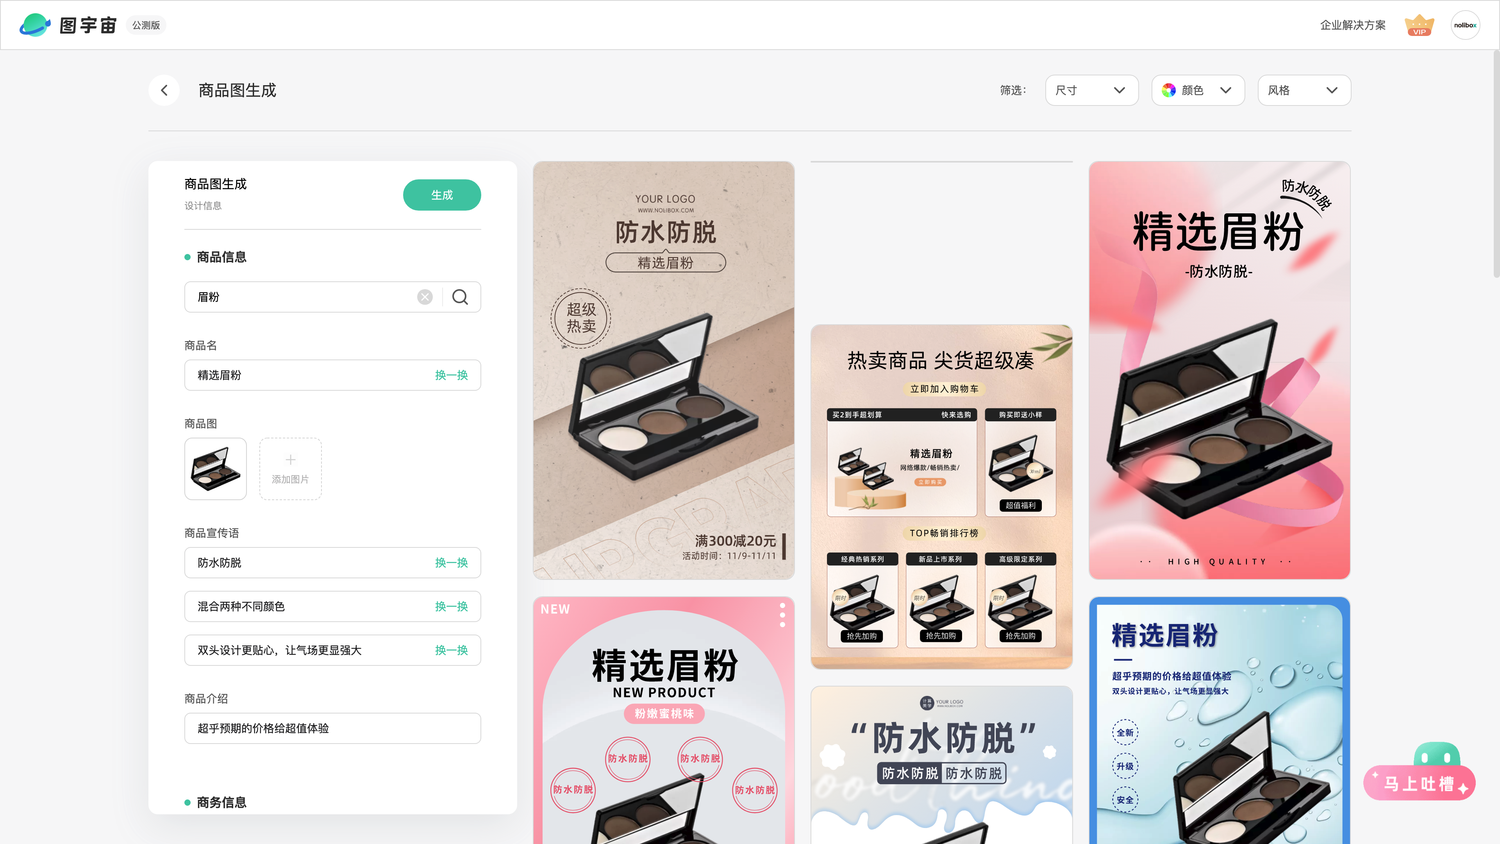The image size is (1500, 844).
Task: Click the 商品图生成 page title
Action: tap(237, 90)
